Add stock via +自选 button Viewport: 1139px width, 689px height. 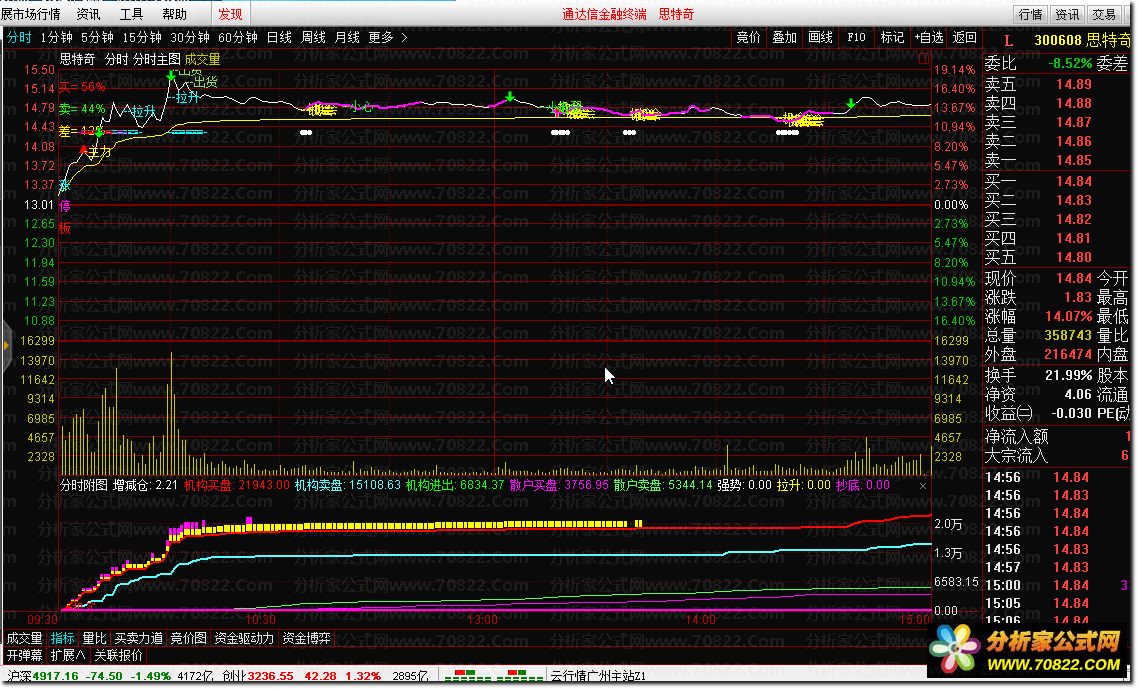pyautogui.click(x=929, y=37)
